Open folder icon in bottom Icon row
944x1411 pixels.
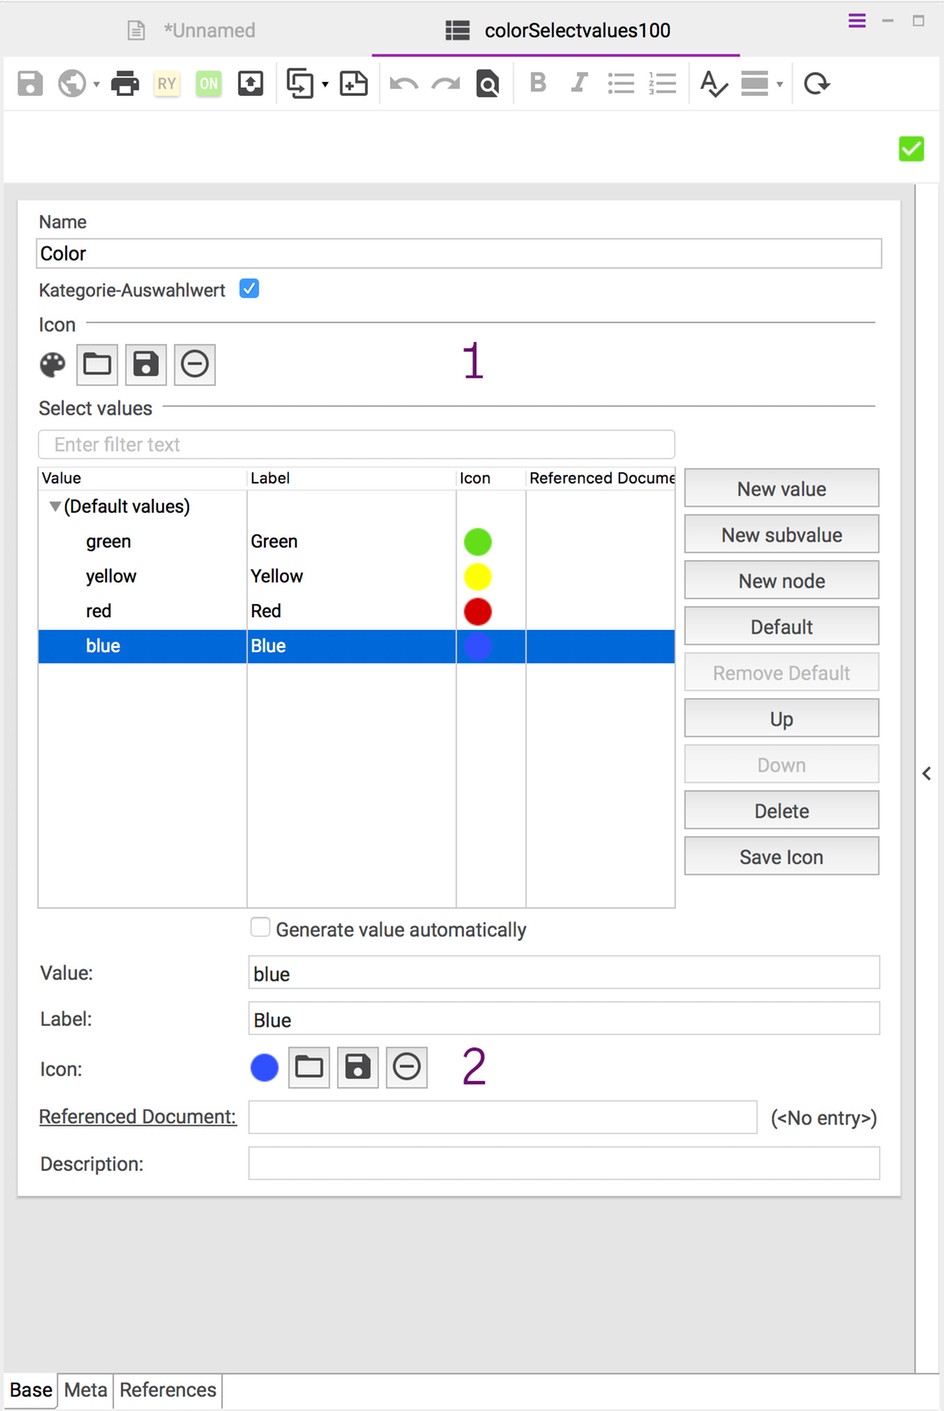309,1067
